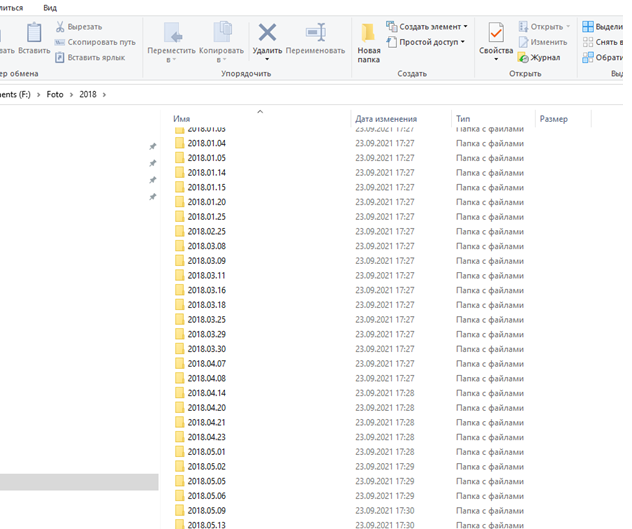Click Папка с файлами type for 2018.05.01
The height and width of the screenshot is (529, 632).
click(490, 452)
